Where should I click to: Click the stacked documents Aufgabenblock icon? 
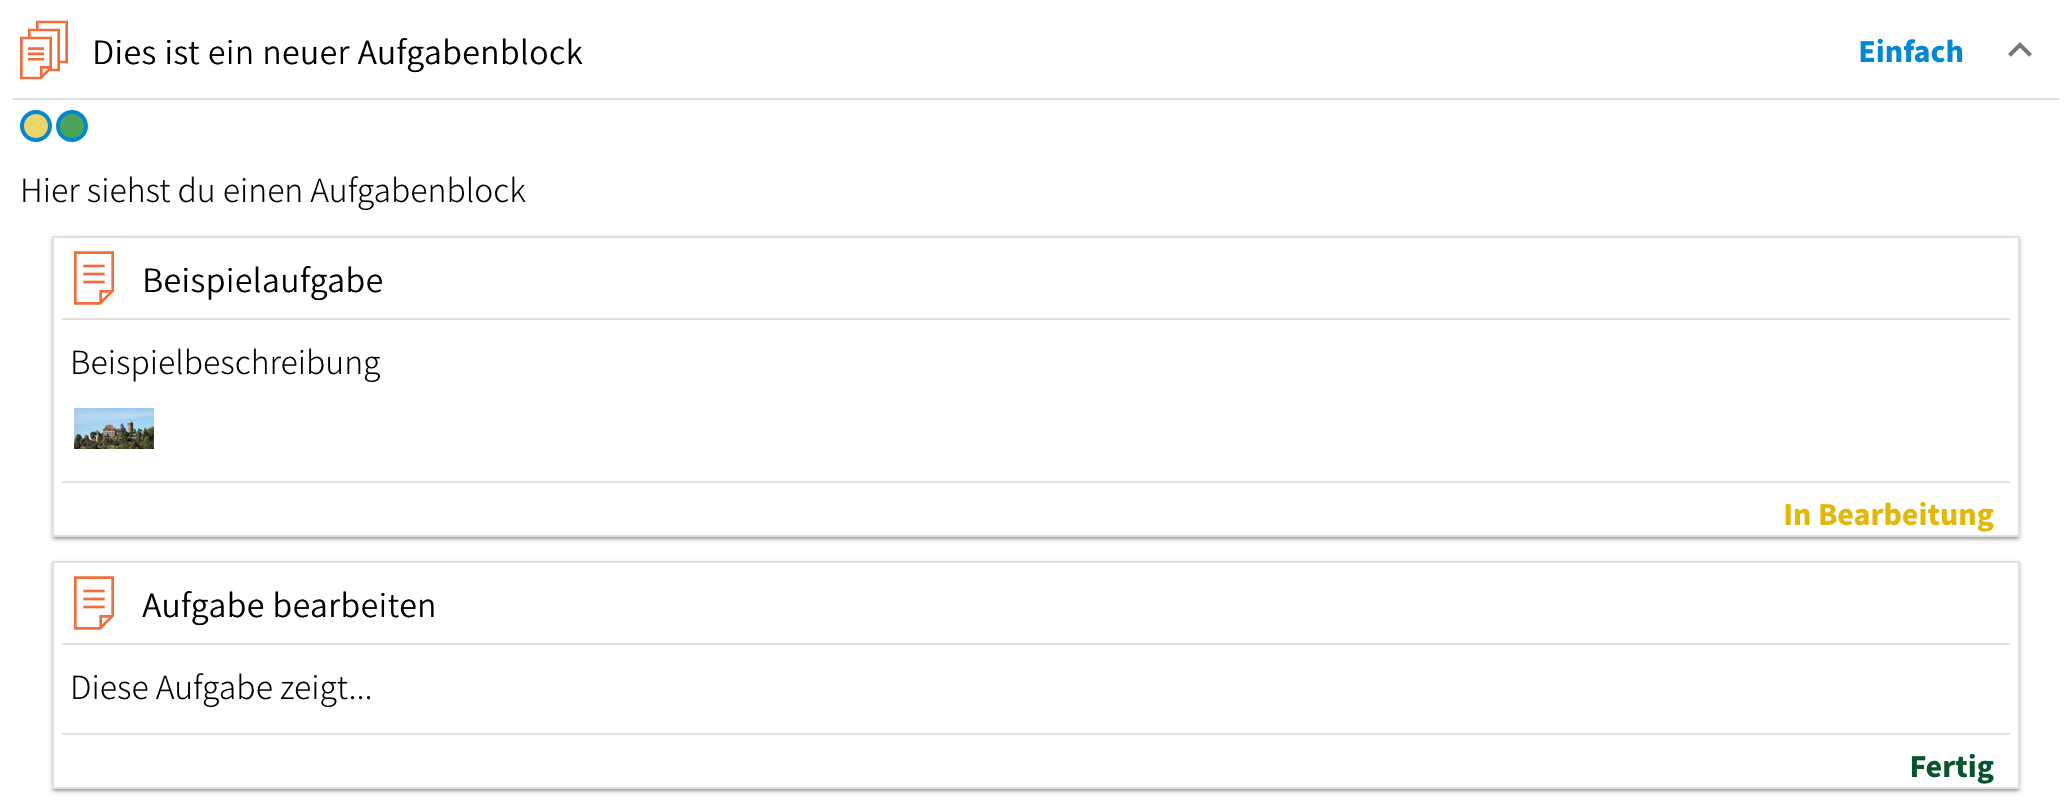coord(44,50)
